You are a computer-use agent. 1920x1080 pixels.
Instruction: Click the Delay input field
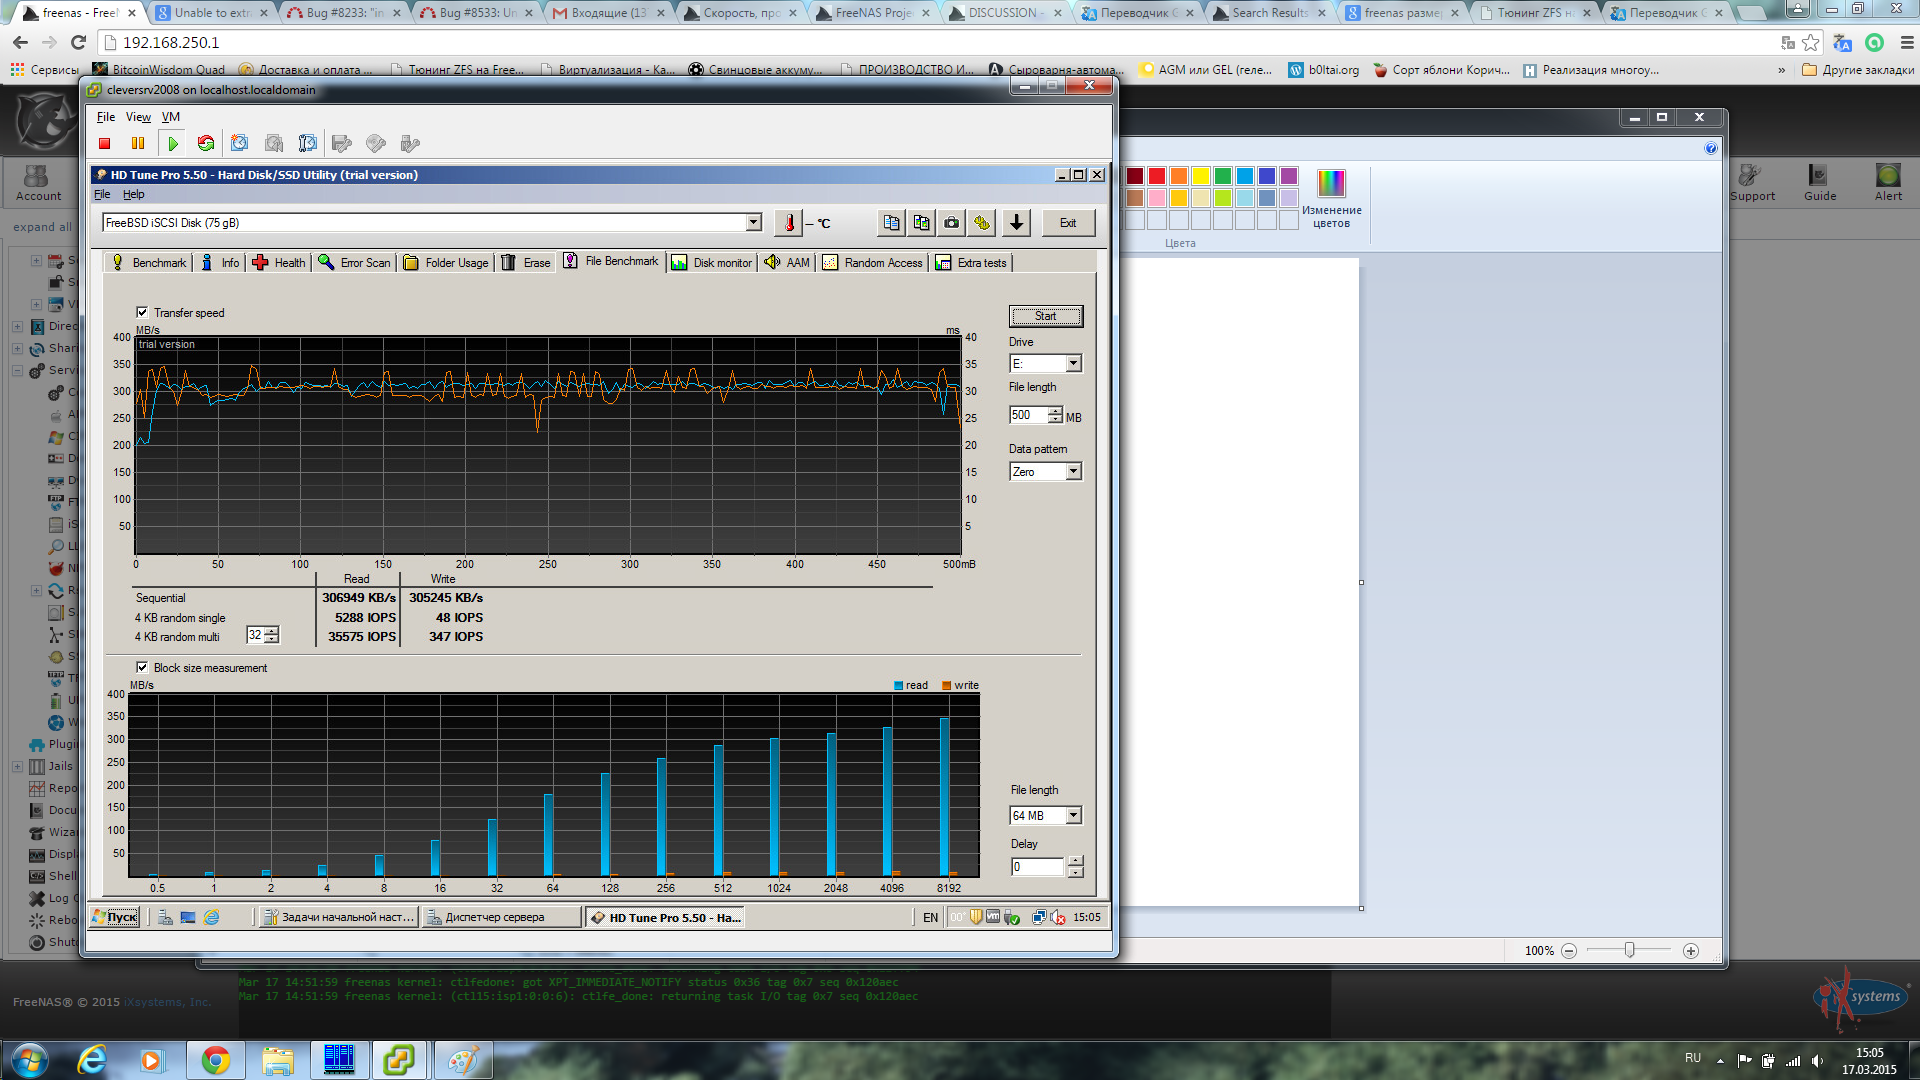point(1038,867)
